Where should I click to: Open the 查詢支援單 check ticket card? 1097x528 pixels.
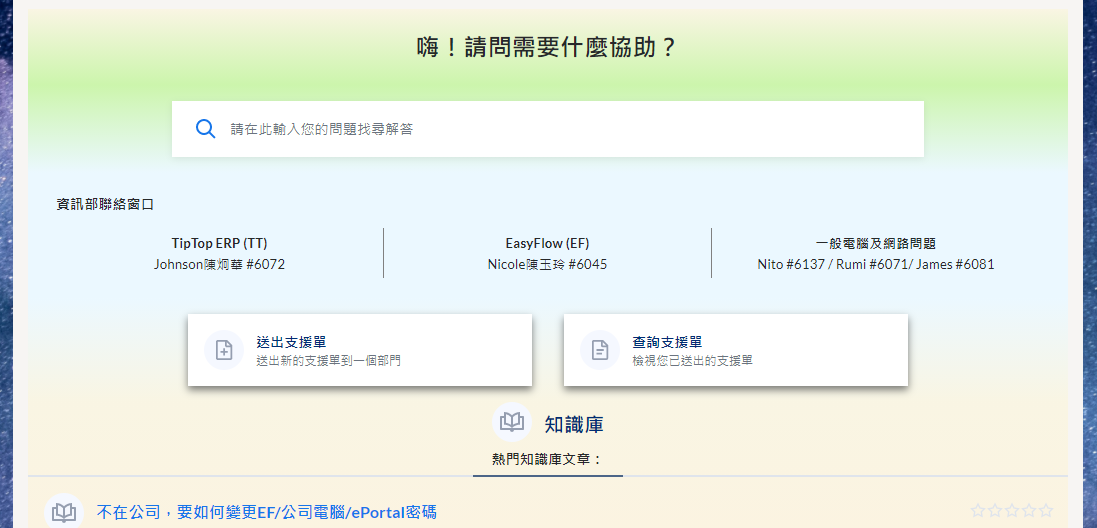pos(736,350)
